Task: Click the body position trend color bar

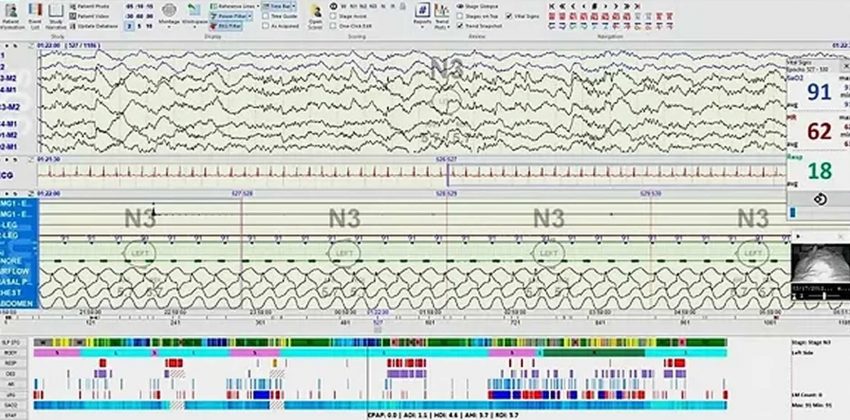Action: 380,352
